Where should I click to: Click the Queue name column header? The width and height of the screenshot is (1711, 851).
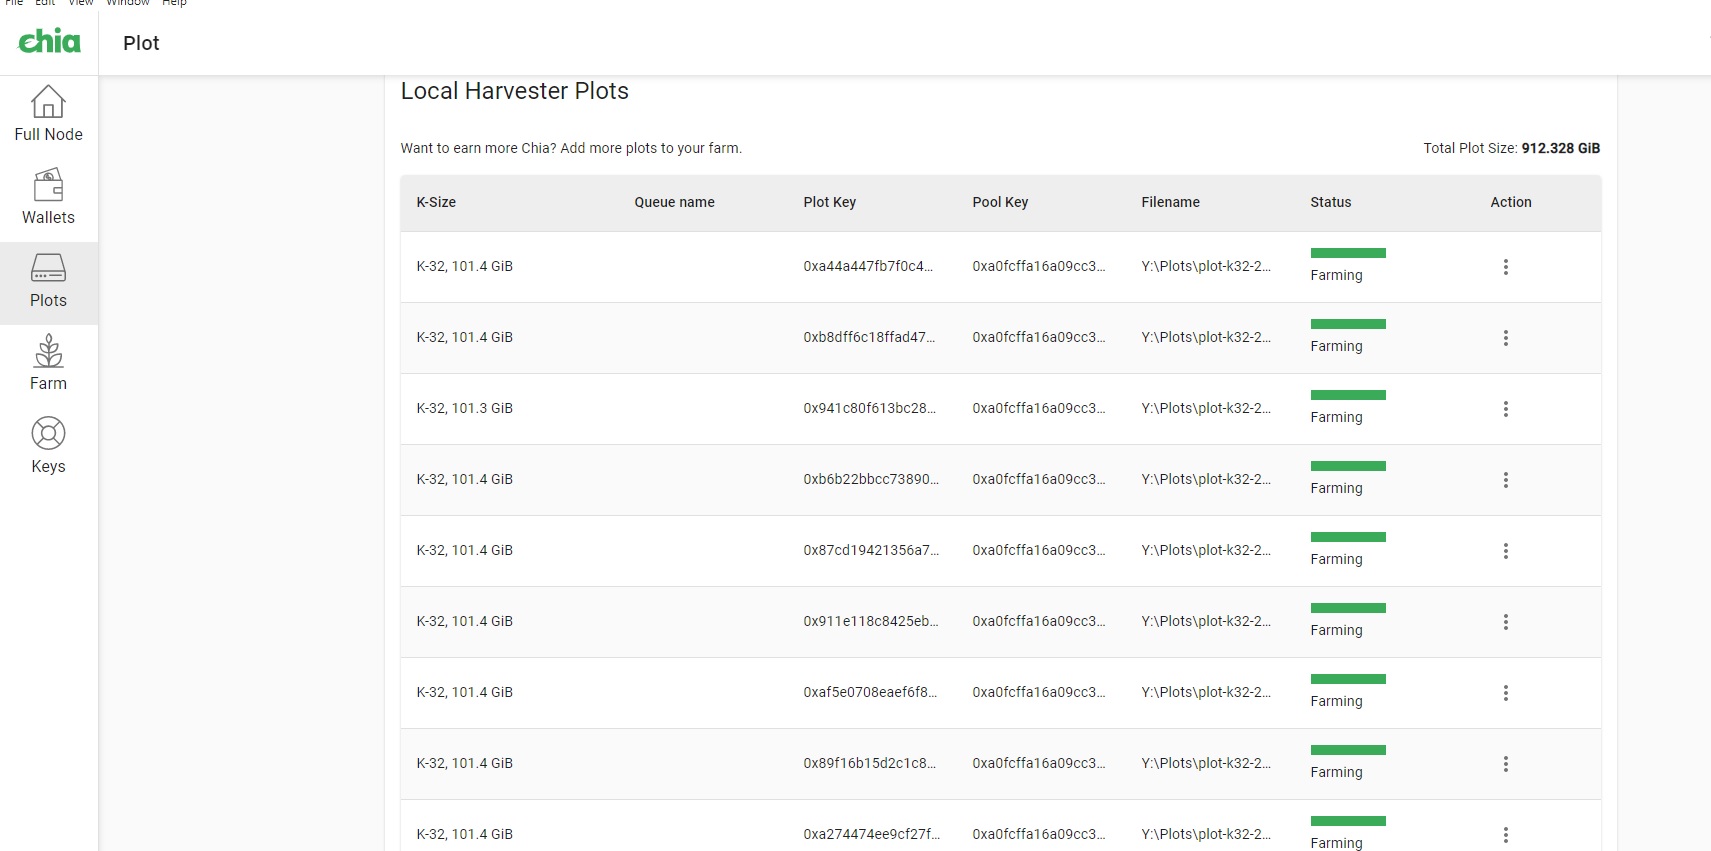[x=674, y=202]
